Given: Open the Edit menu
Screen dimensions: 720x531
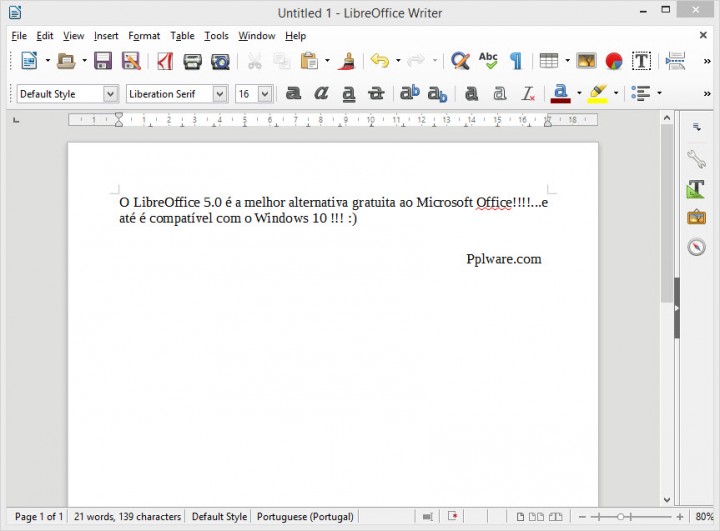Looking at the screenshot, I should click(x=45, y=36).
